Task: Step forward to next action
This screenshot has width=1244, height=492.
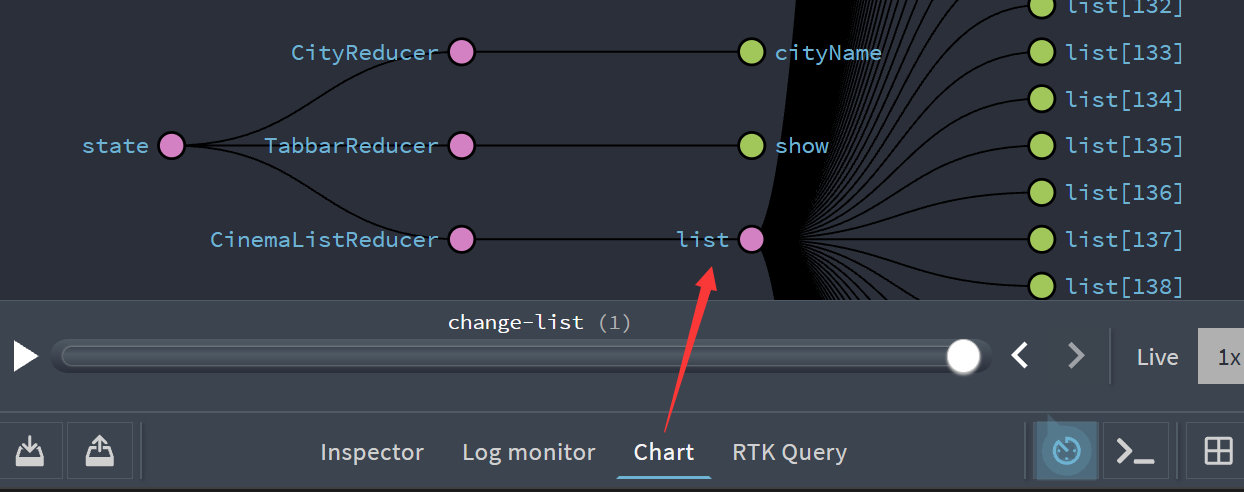Action: 1076,355
